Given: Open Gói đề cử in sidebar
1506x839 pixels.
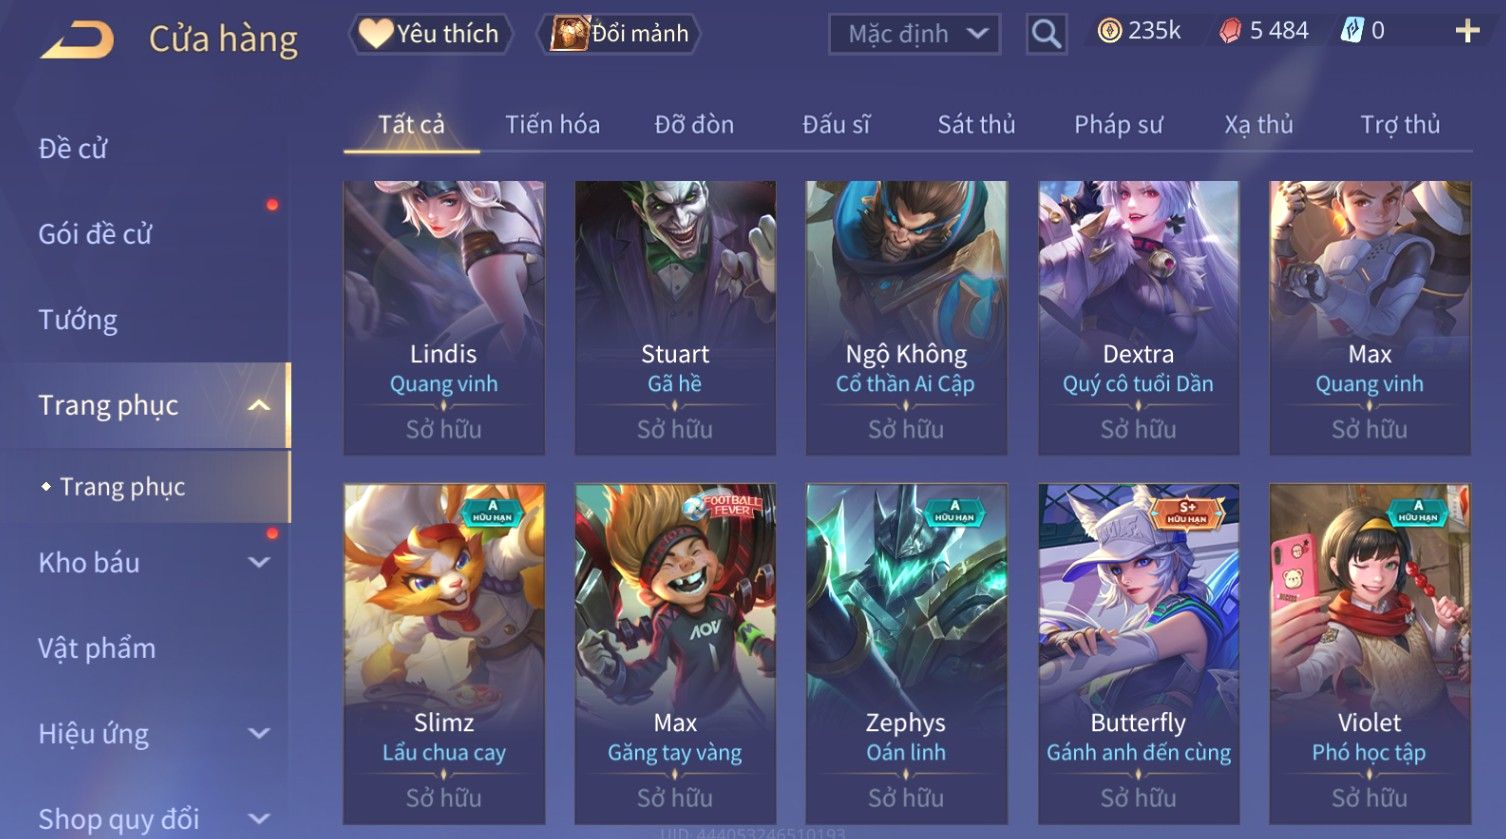Looking at the screenshot, I should 95,234.
